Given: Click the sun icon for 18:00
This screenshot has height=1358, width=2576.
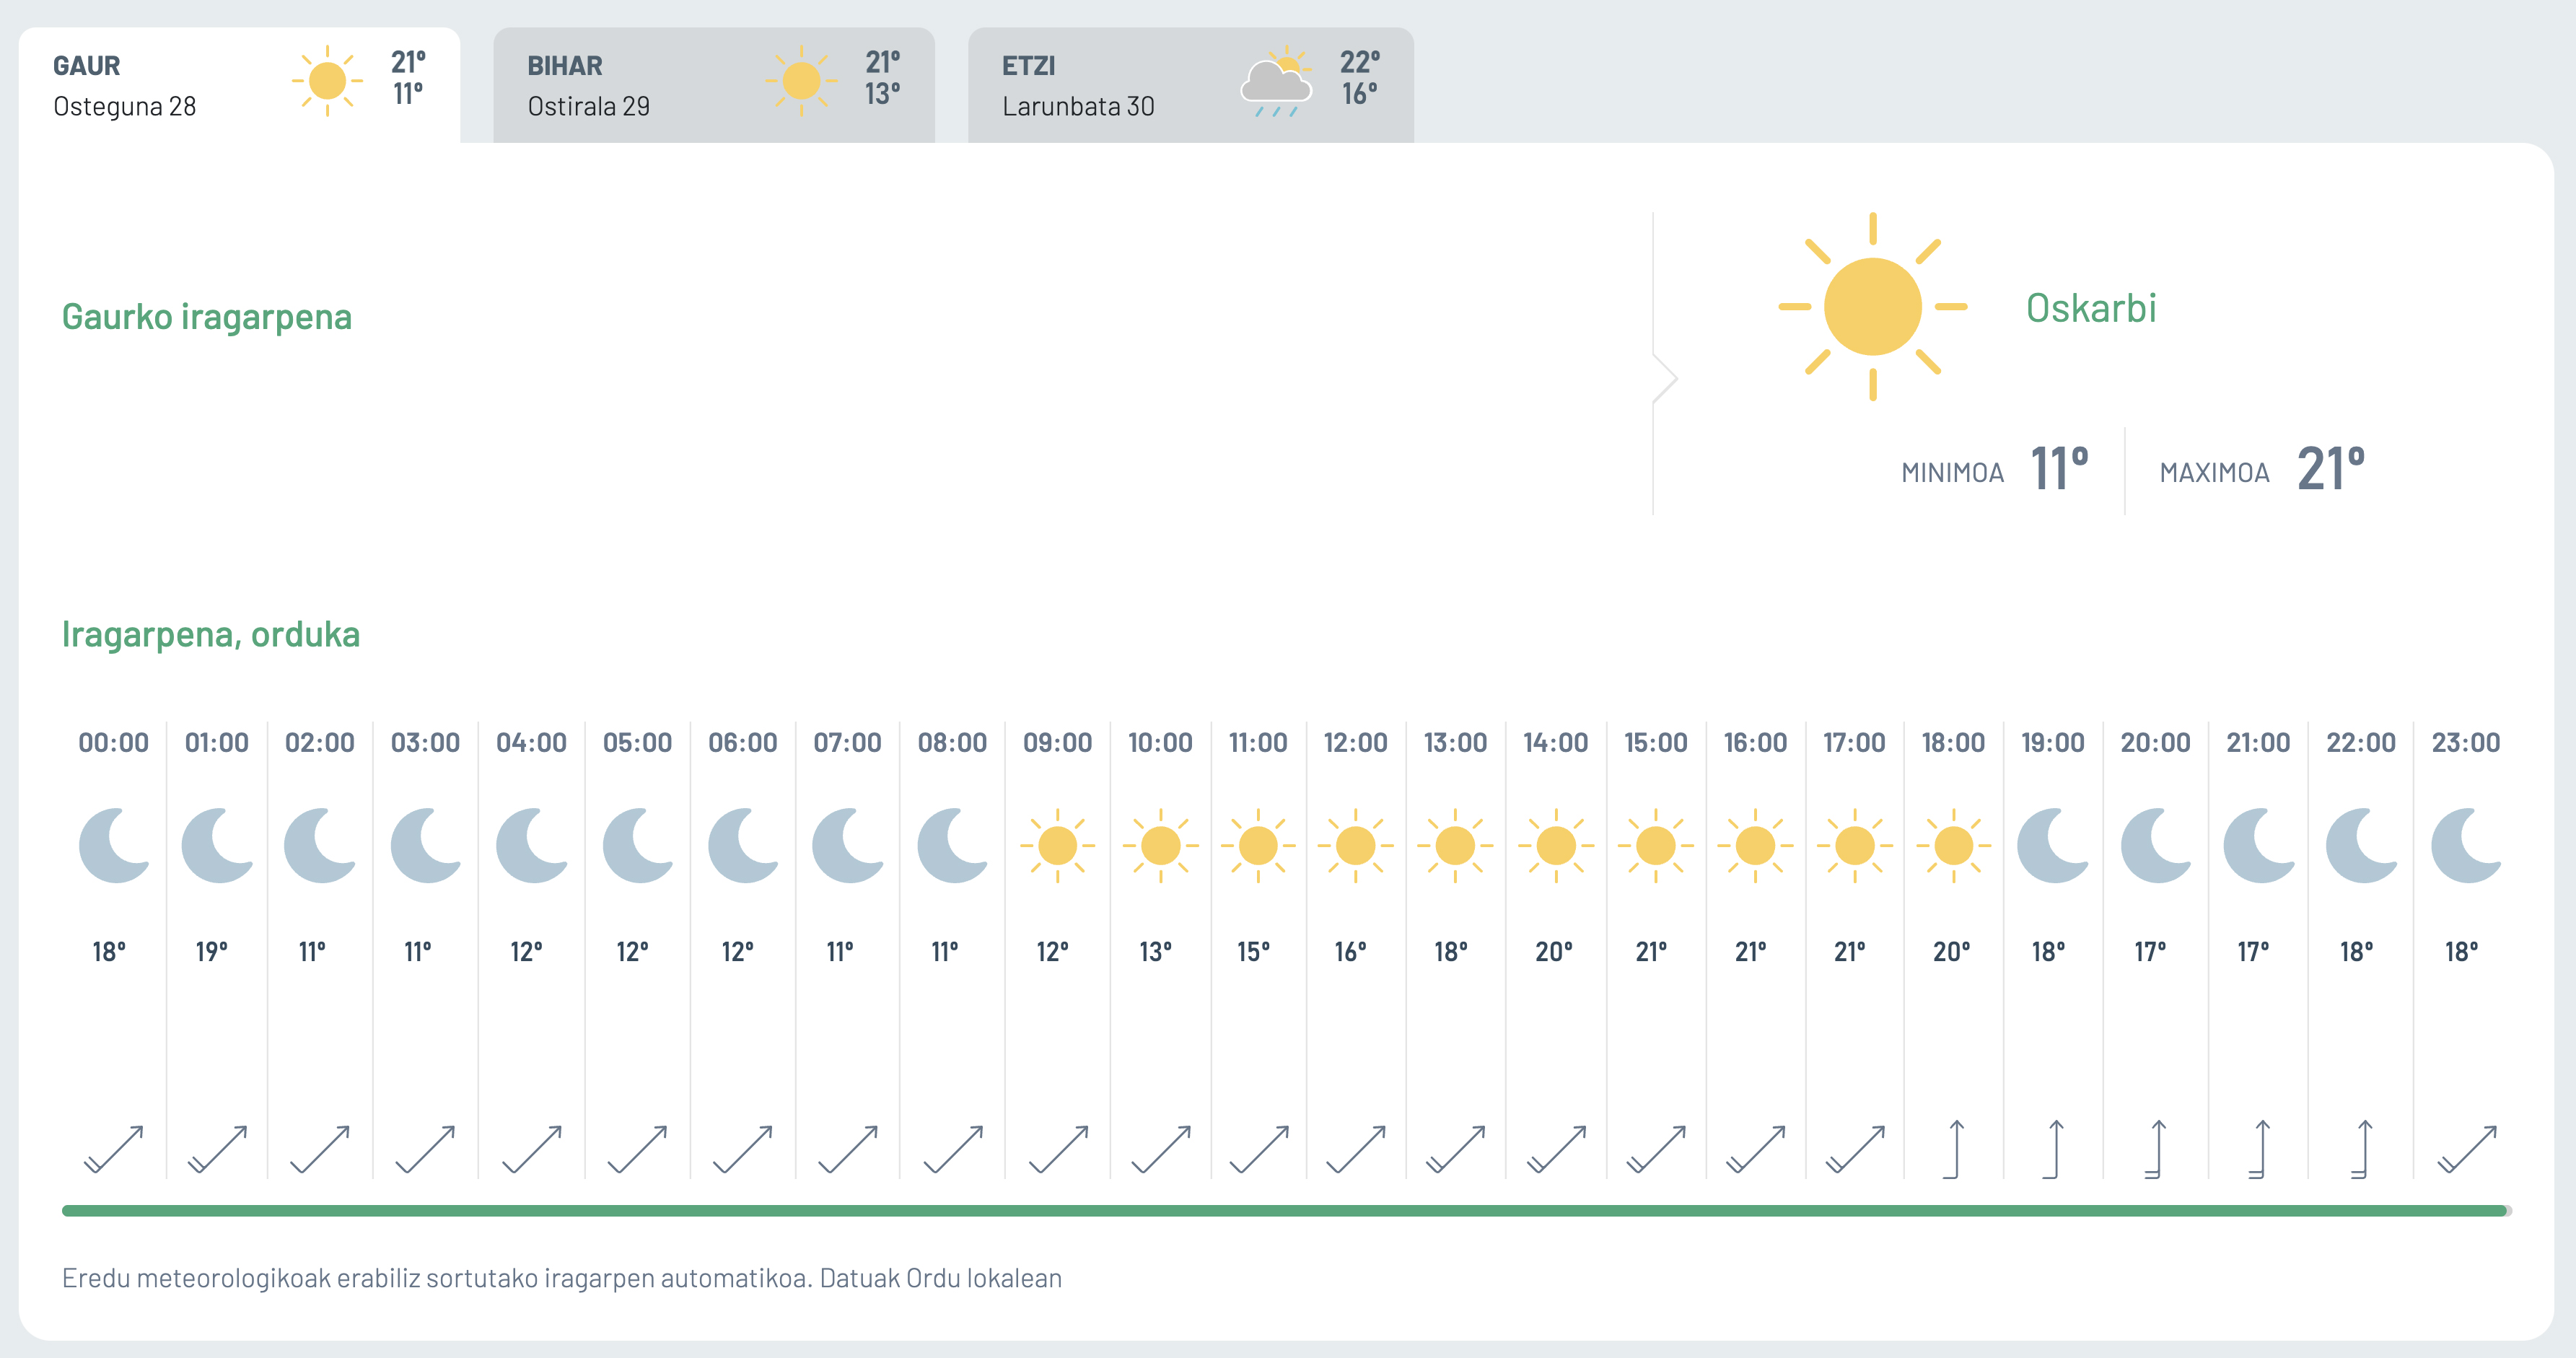Looking at the screenshot, I should tap(1953, 845).
